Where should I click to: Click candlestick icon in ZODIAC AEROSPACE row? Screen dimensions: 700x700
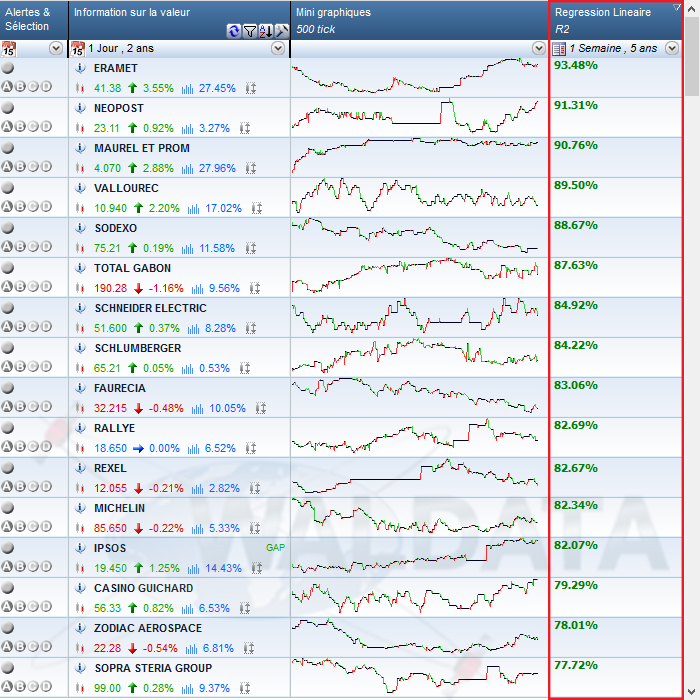(x=80, y=648)
